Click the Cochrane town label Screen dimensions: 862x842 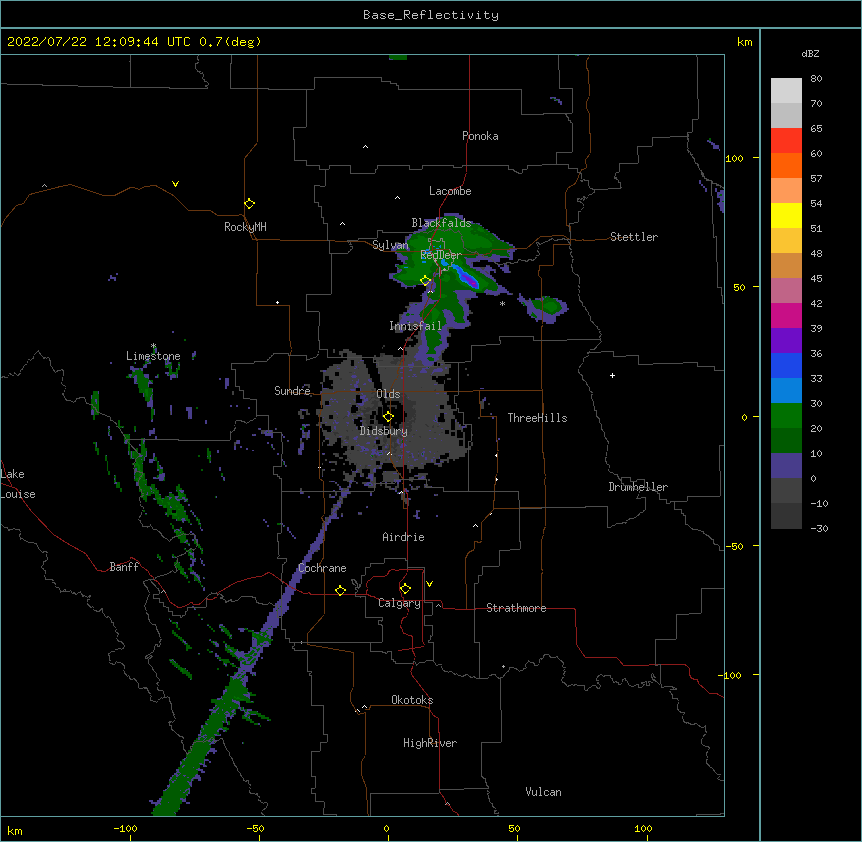point(322,568)
